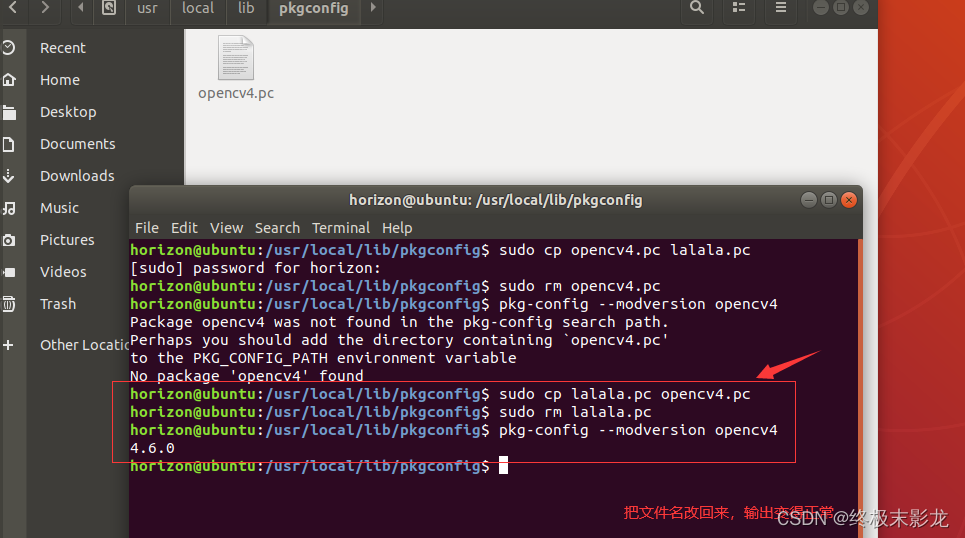This screenshot has height=538, width=965.
Task: Navigate to the local path segment
Action: [198, 8]
